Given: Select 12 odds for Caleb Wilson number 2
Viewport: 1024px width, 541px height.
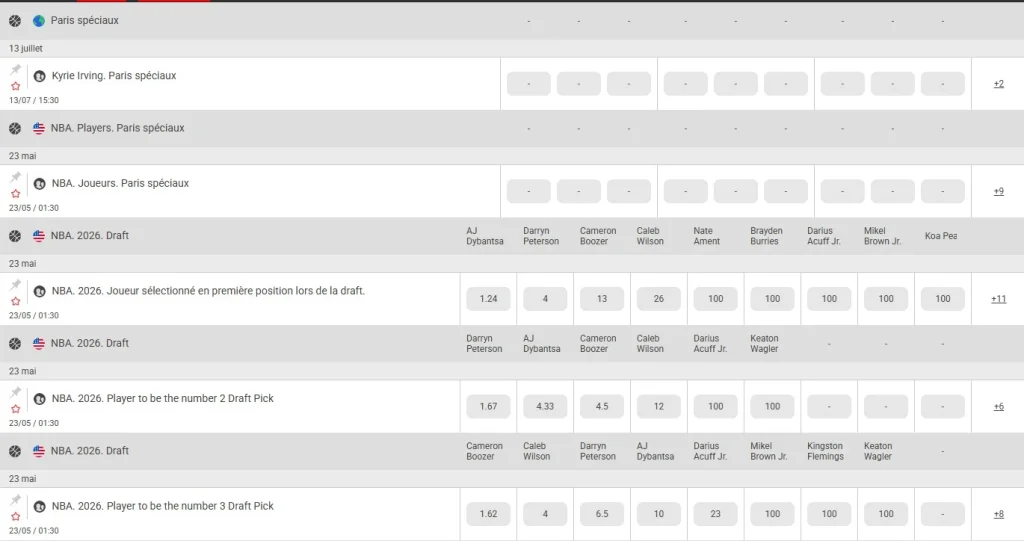Looking at the screenshot, I should point(659,406).
